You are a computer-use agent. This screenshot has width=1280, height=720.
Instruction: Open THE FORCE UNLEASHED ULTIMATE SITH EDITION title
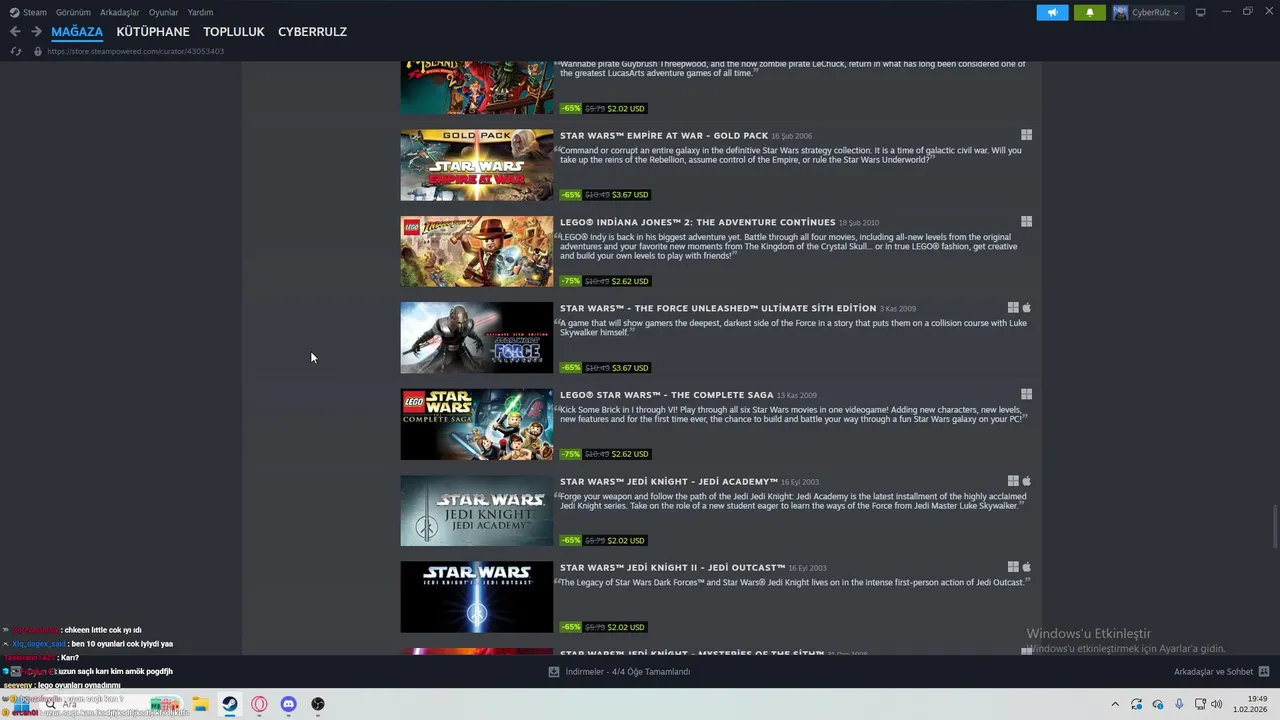(x=718, y=309)
